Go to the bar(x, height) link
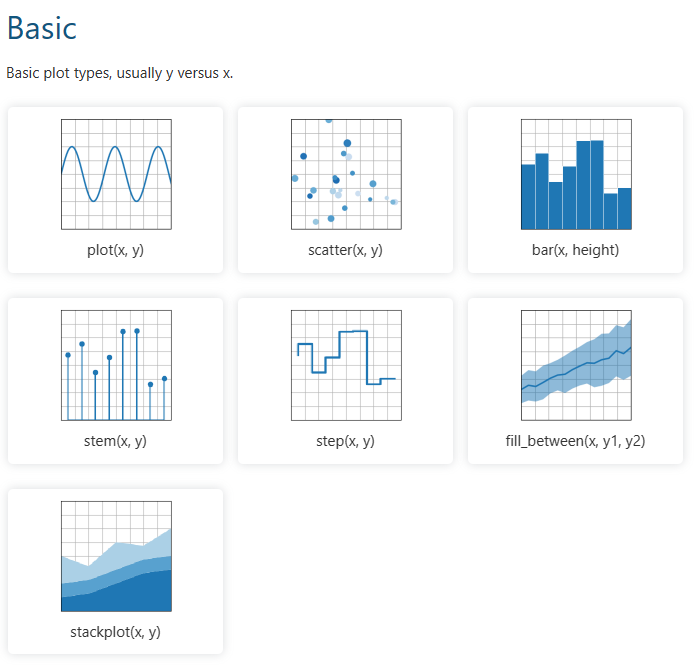This screenshot has height=667, width=697. tap(576, 250)
